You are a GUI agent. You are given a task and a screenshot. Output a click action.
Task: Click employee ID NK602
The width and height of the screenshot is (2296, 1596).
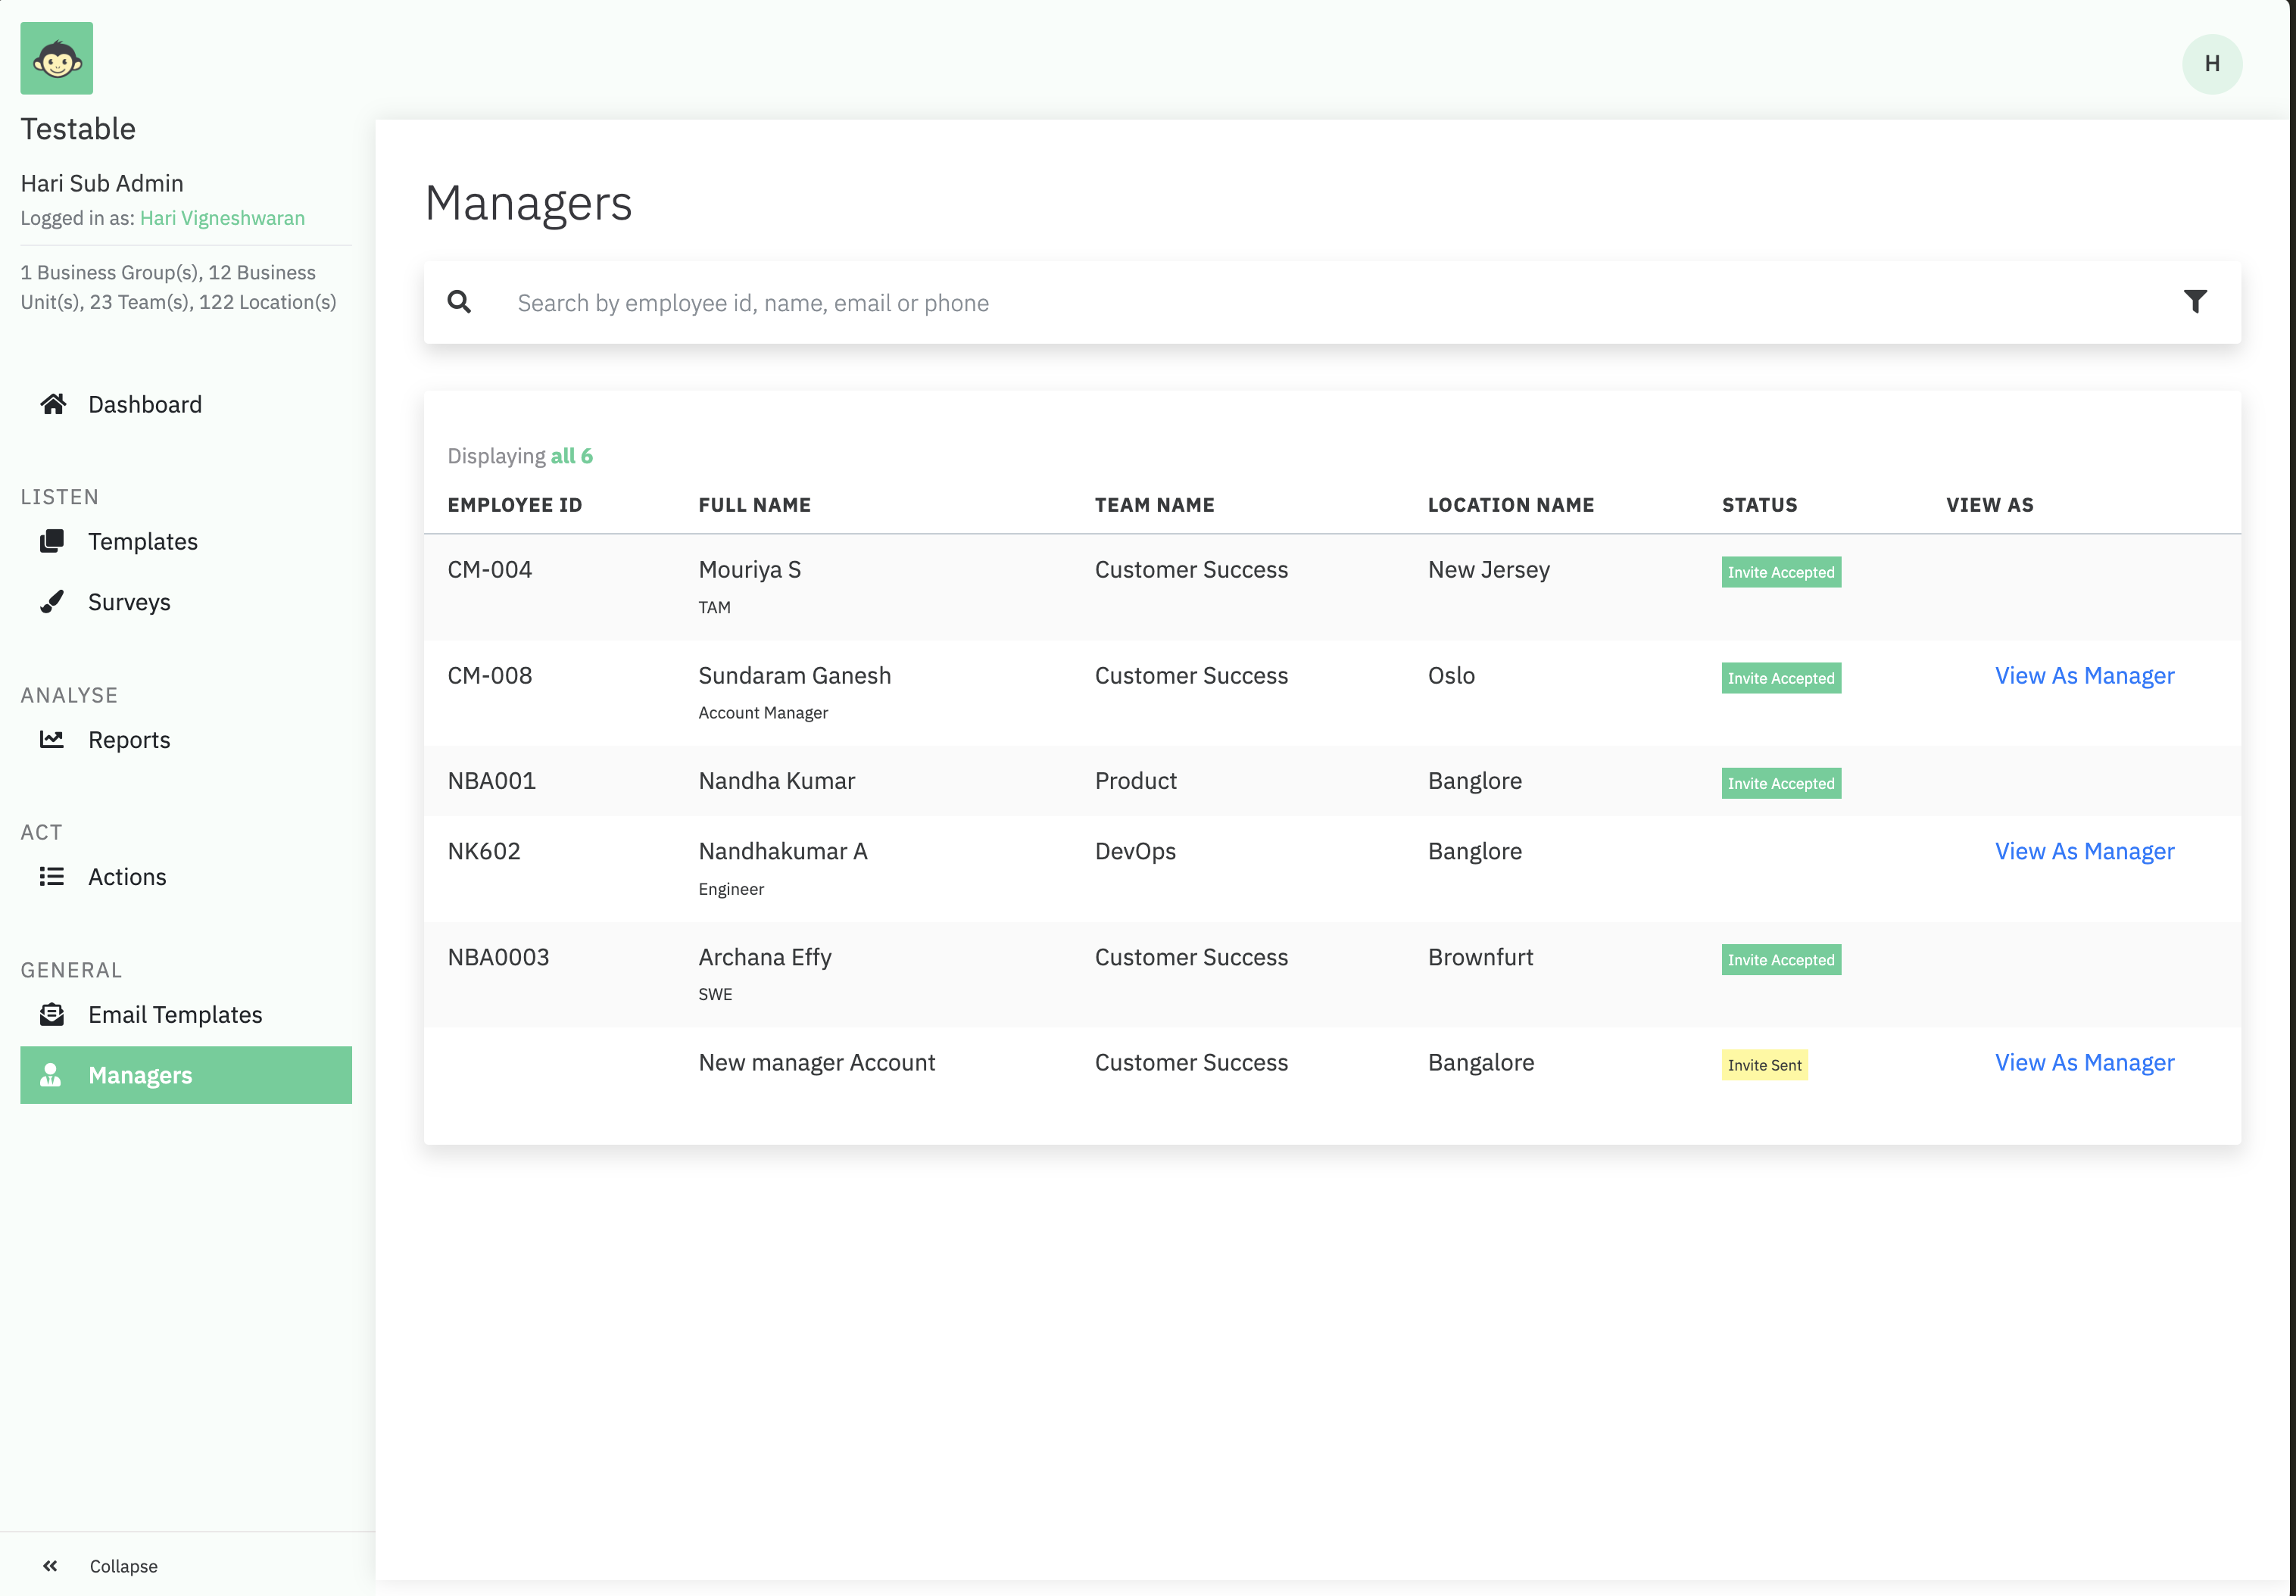click(484, 852)
